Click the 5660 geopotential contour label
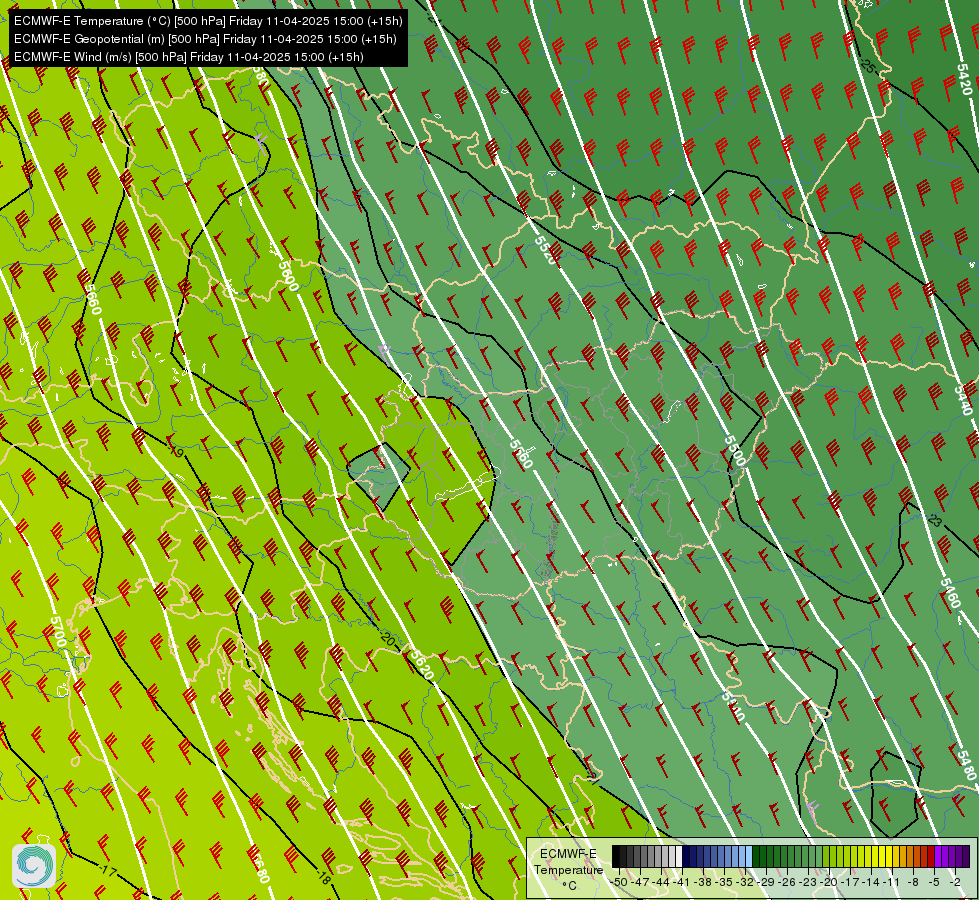 (x=92, y=299)
